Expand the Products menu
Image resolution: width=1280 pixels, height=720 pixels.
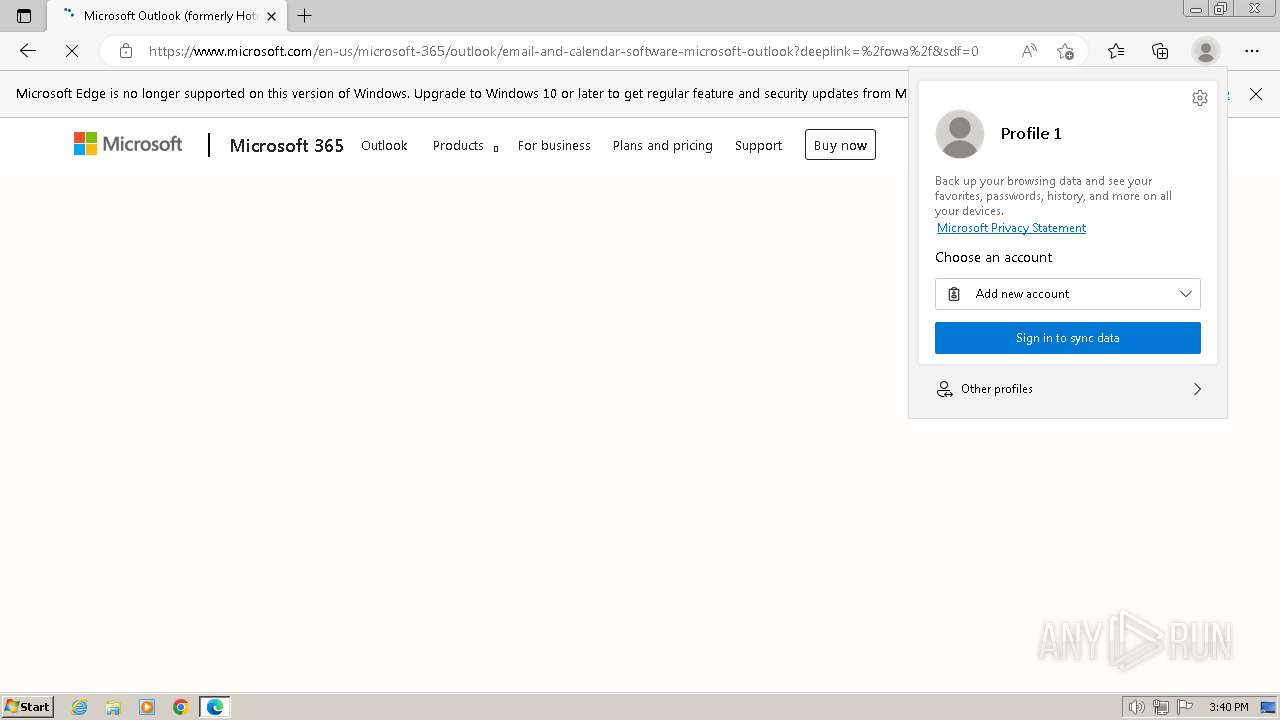click(x=465, y=146)
